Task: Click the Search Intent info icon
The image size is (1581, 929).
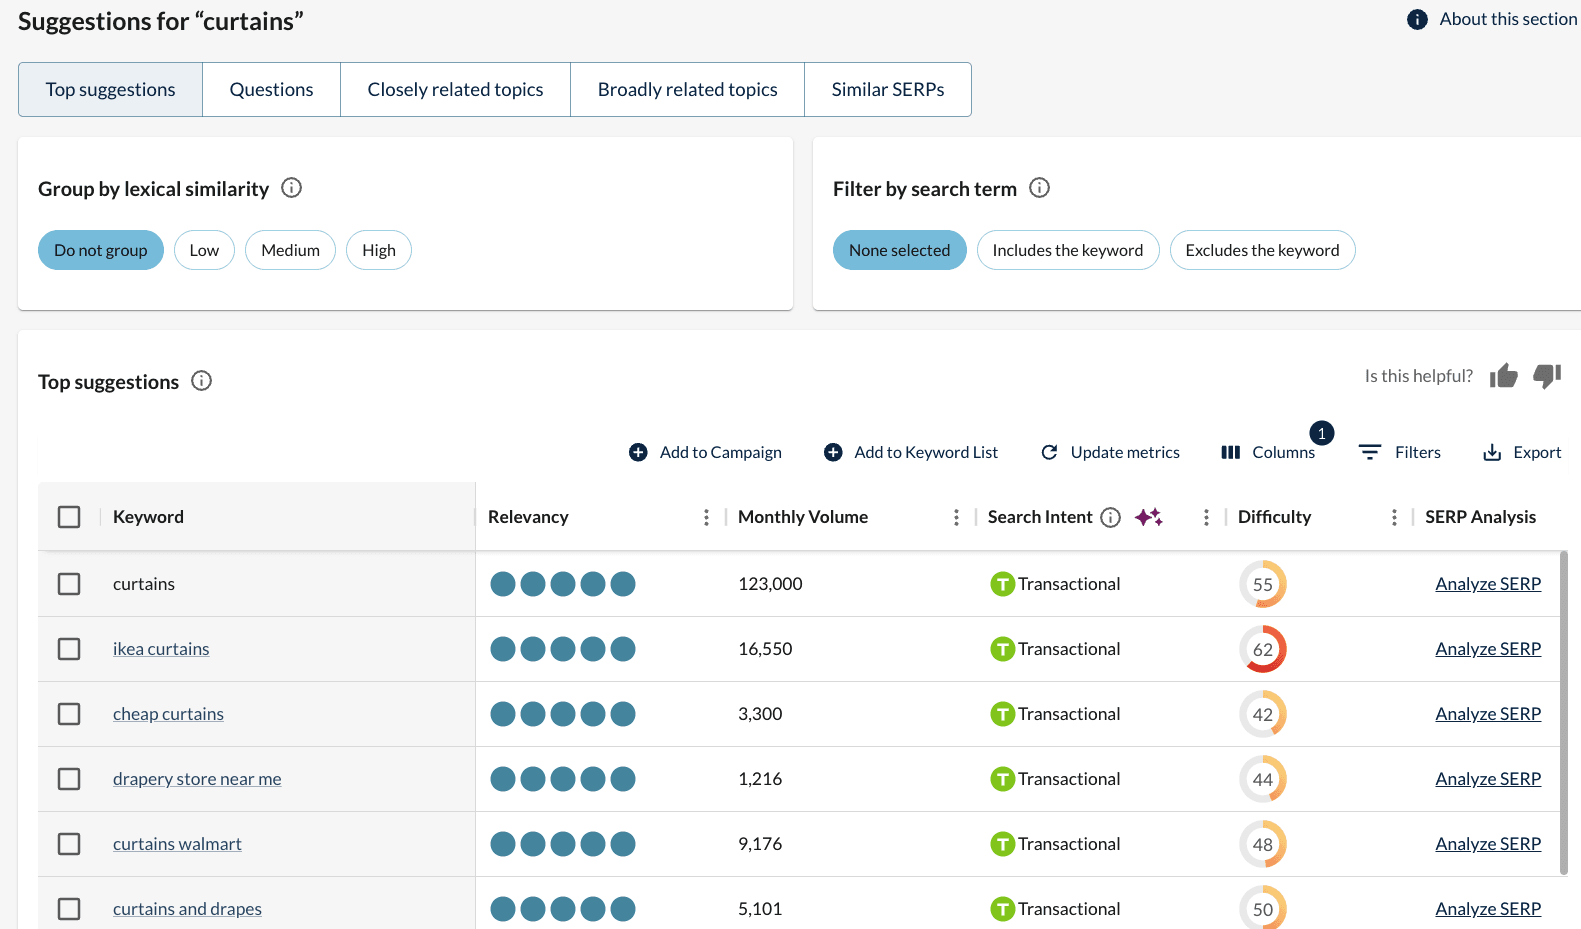Action: [x=1110, y=517]
